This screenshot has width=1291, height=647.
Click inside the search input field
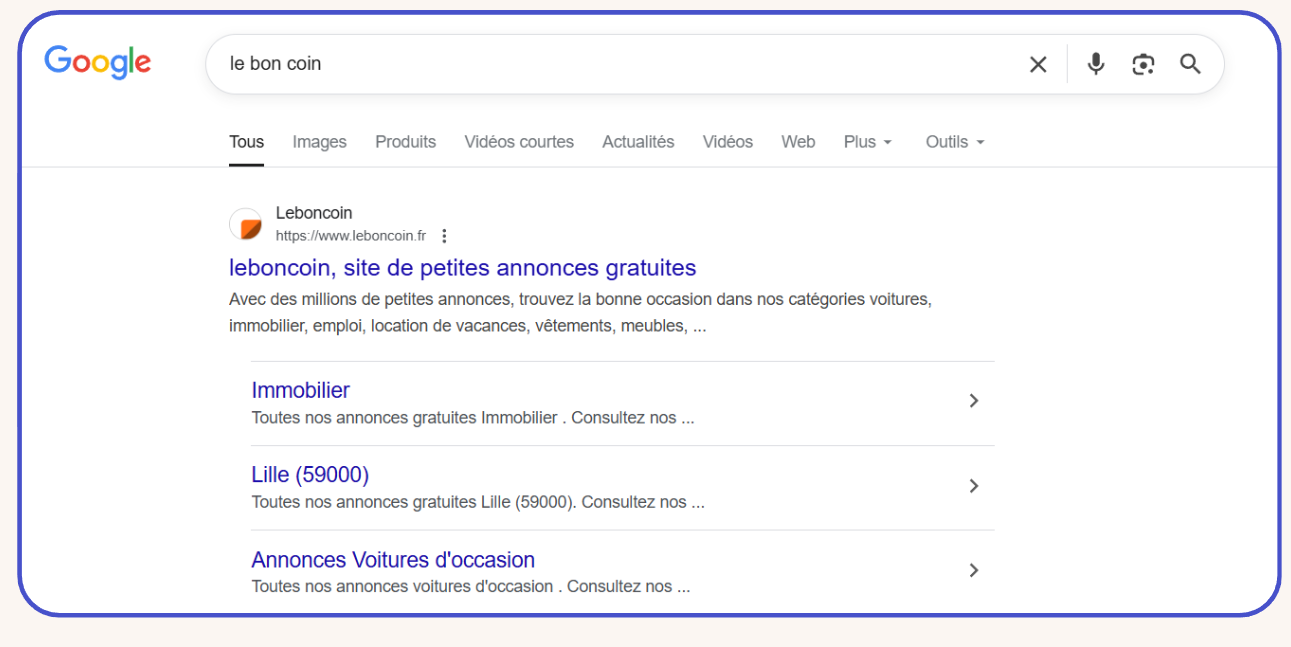[x=600, y=63]
